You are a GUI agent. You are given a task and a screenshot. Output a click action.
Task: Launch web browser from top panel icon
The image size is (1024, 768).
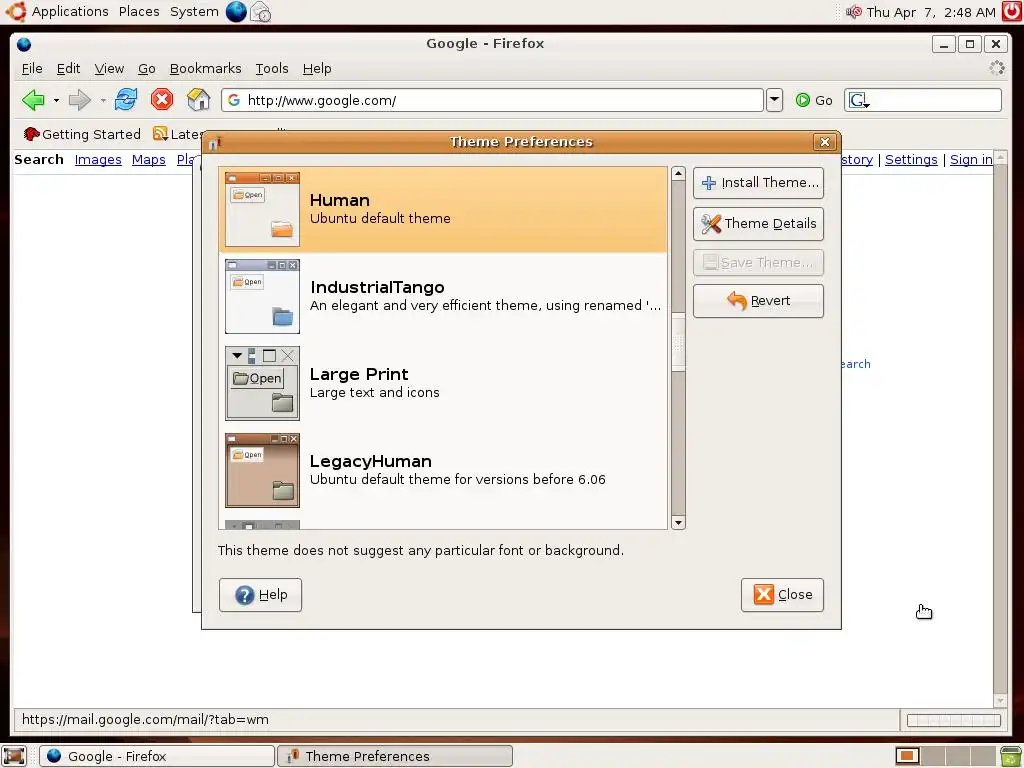click(236, 11)
